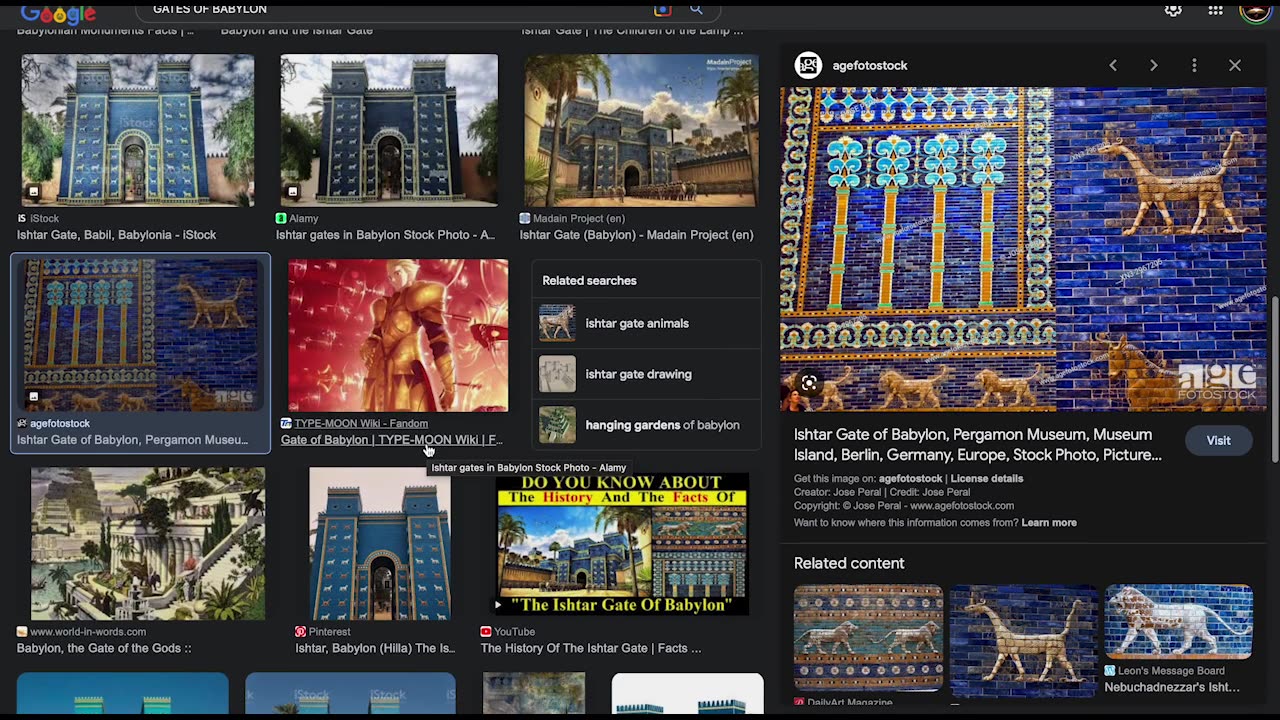Search by image with Google Lens icon
Screen dimensions: 1280x720
click(662, 10)
